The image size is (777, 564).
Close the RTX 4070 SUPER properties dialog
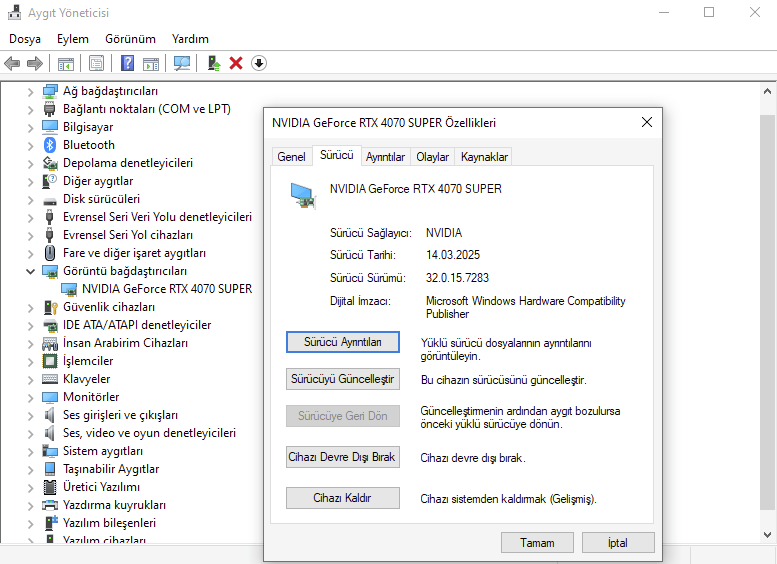(x=647, y=122)
